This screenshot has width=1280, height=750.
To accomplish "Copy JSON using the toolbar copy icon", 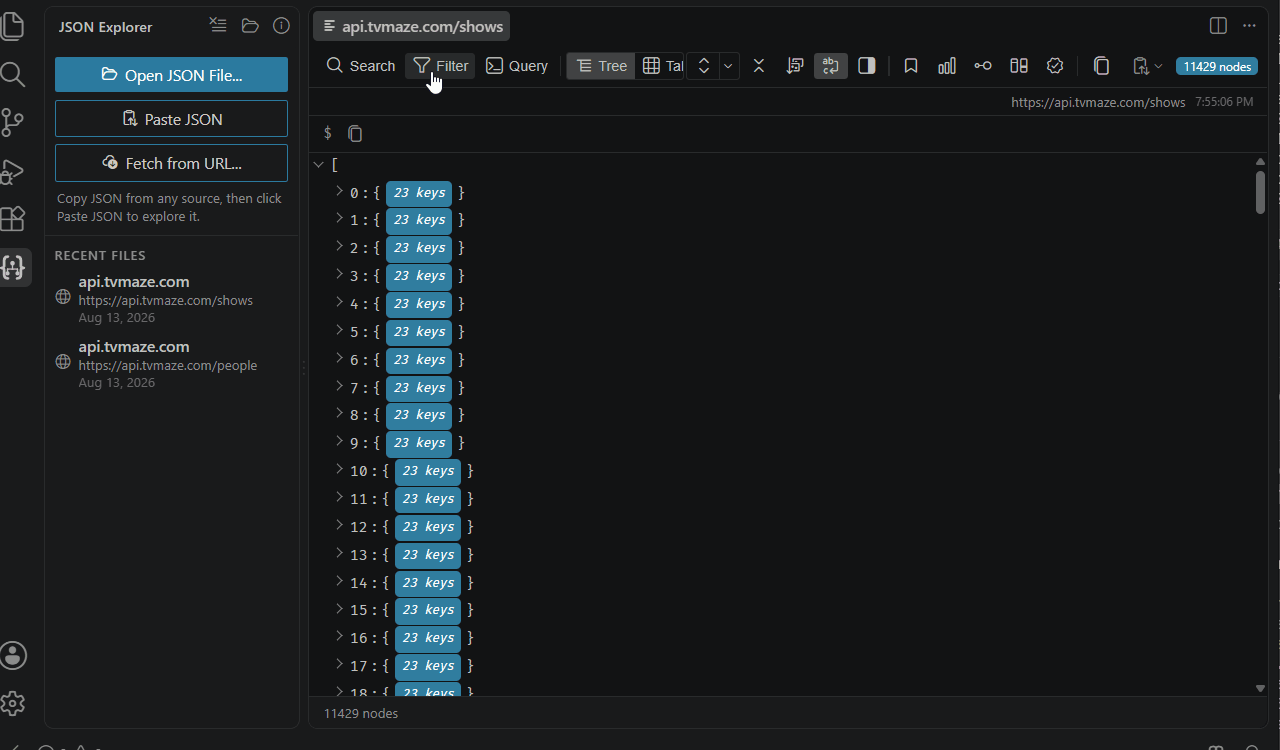I will pos(1101,66).
